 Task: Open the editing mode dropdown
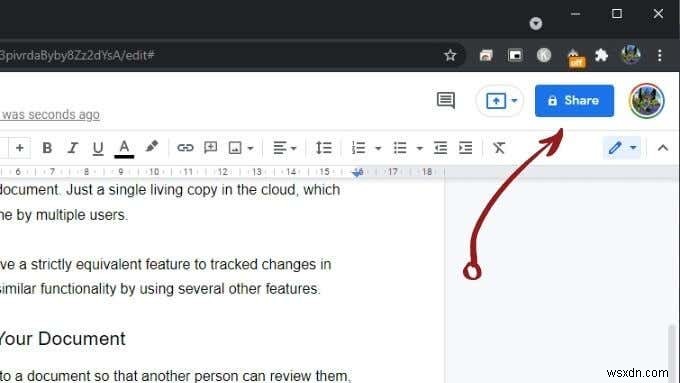tap(622, 148)
